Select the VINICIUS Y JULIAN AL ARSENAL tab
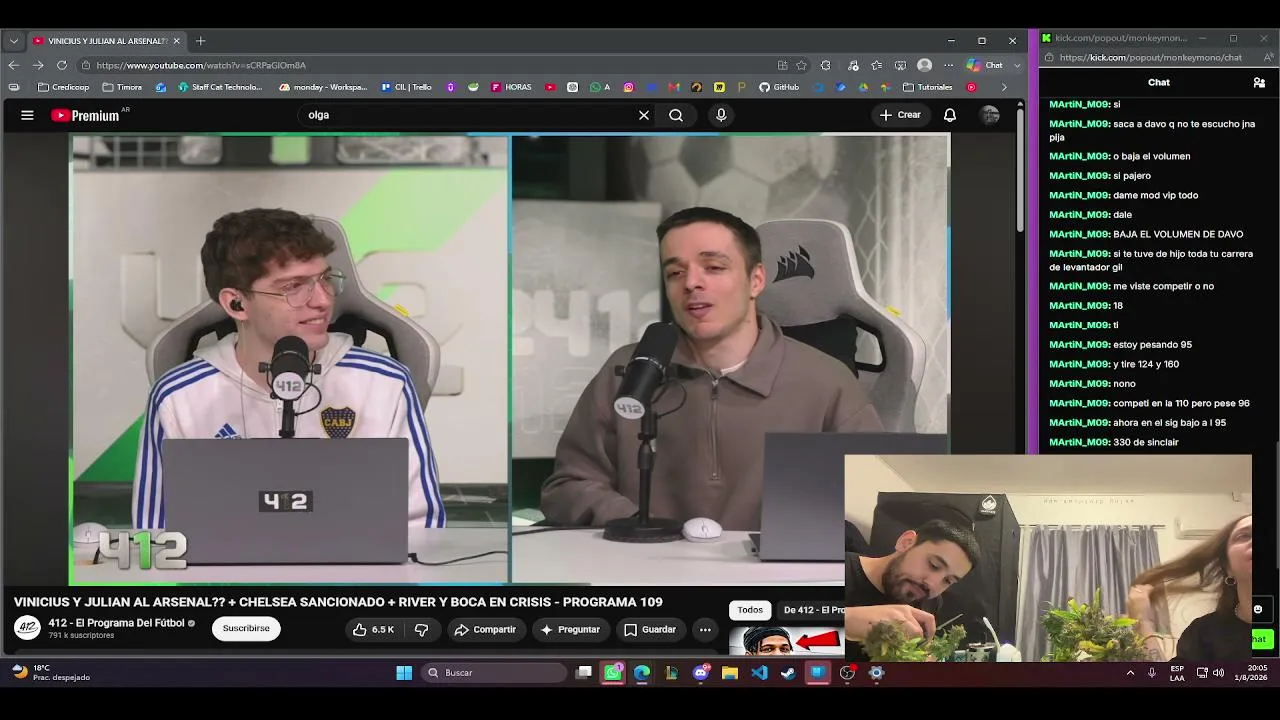Image resolution: width=1280 pixels, height=720 pixels. pyautogui.click(x=106, y=41)
